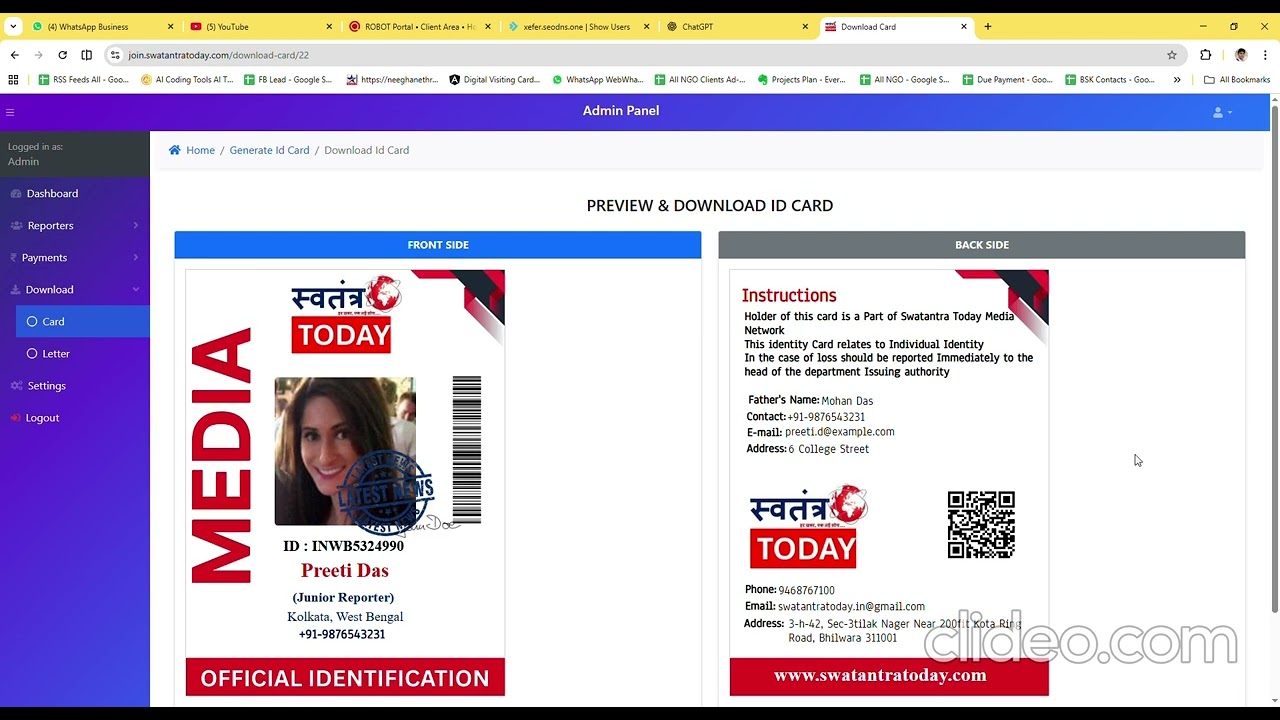Open AI Coding Tools bookmark
This screenshot has width=1280, height=720.
(x=187, y=80)
